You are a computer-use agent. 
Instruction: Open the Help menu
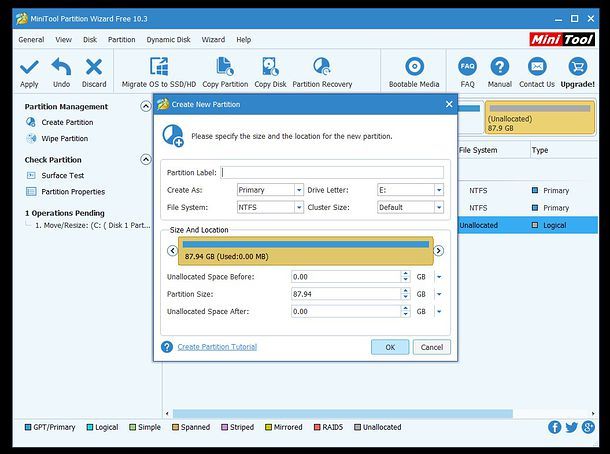[x=244, y=40]
